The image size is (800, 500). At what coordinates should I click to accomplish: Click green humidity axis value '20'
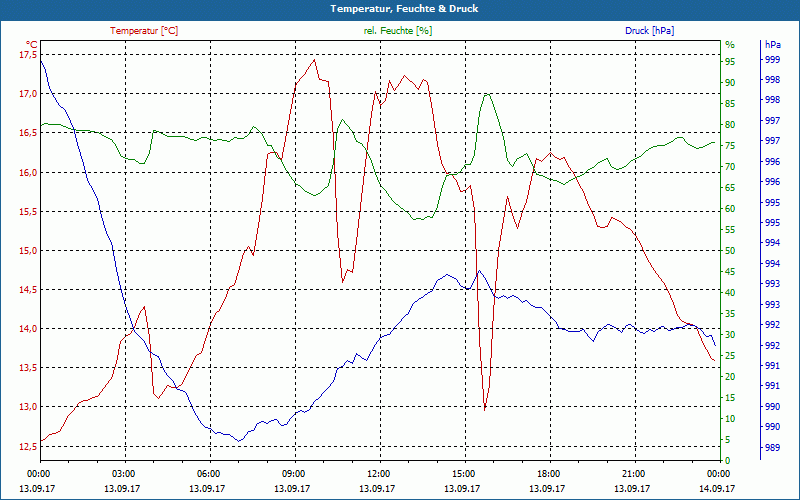(730, 377)
